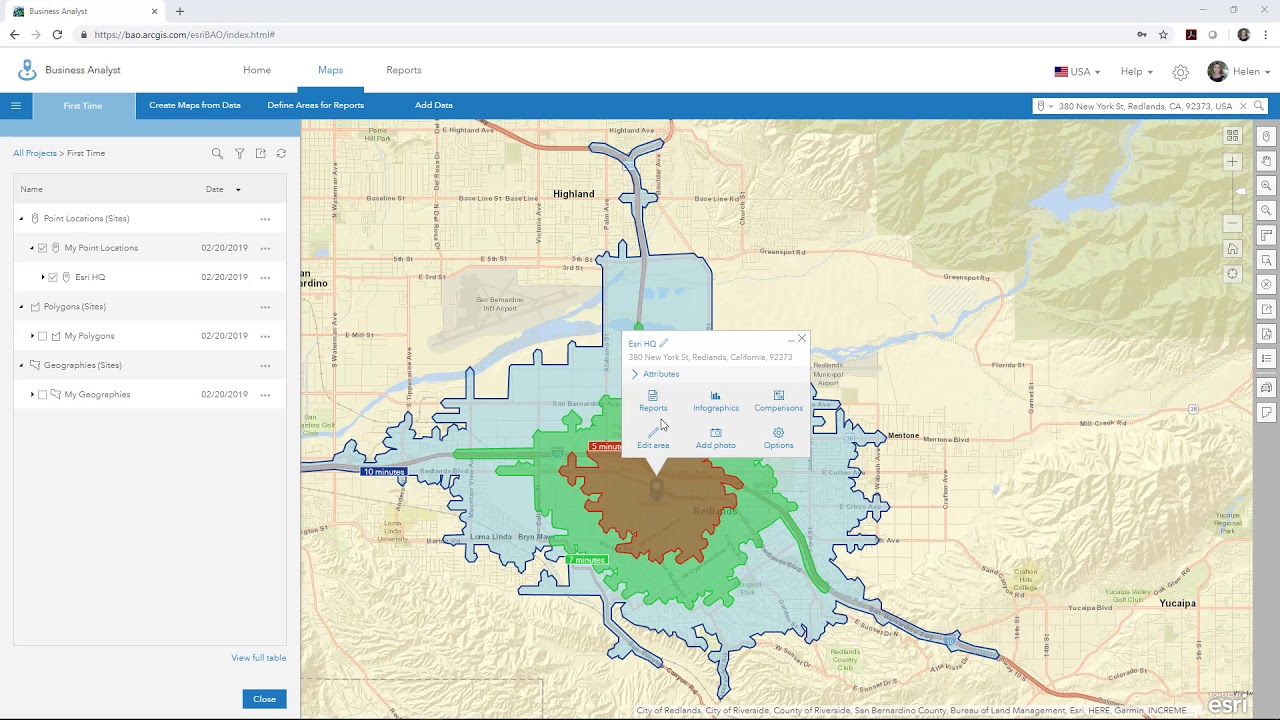The height and width of the screenshot is (720, 1280).
Task: Open Options gear in the popup
Action: coord(778,439)
